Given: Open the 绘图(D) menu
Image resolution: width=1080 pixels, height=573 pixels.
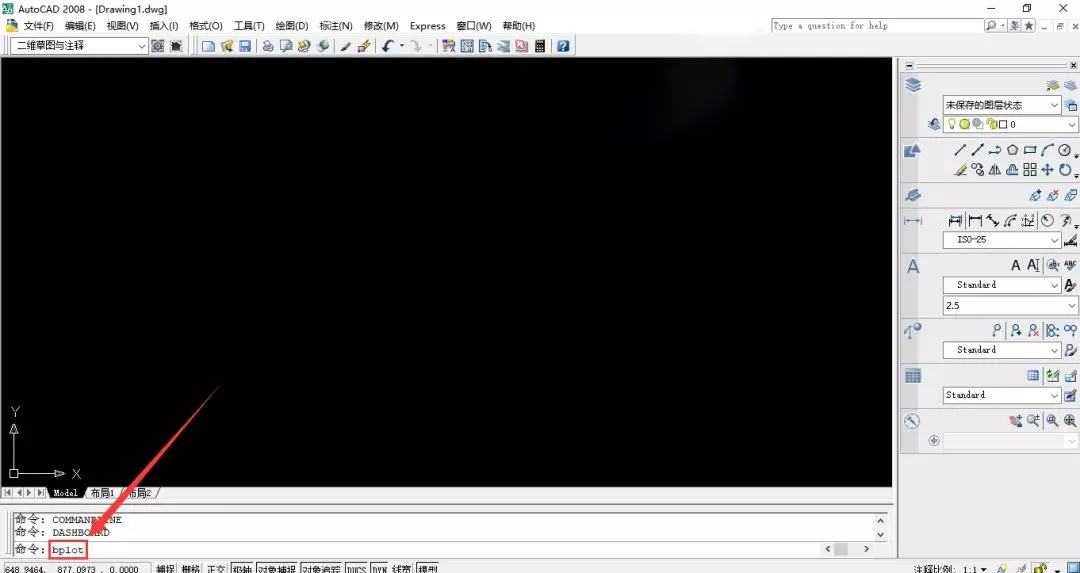Looking at the screenshot, I should click(x=292, y=26).
